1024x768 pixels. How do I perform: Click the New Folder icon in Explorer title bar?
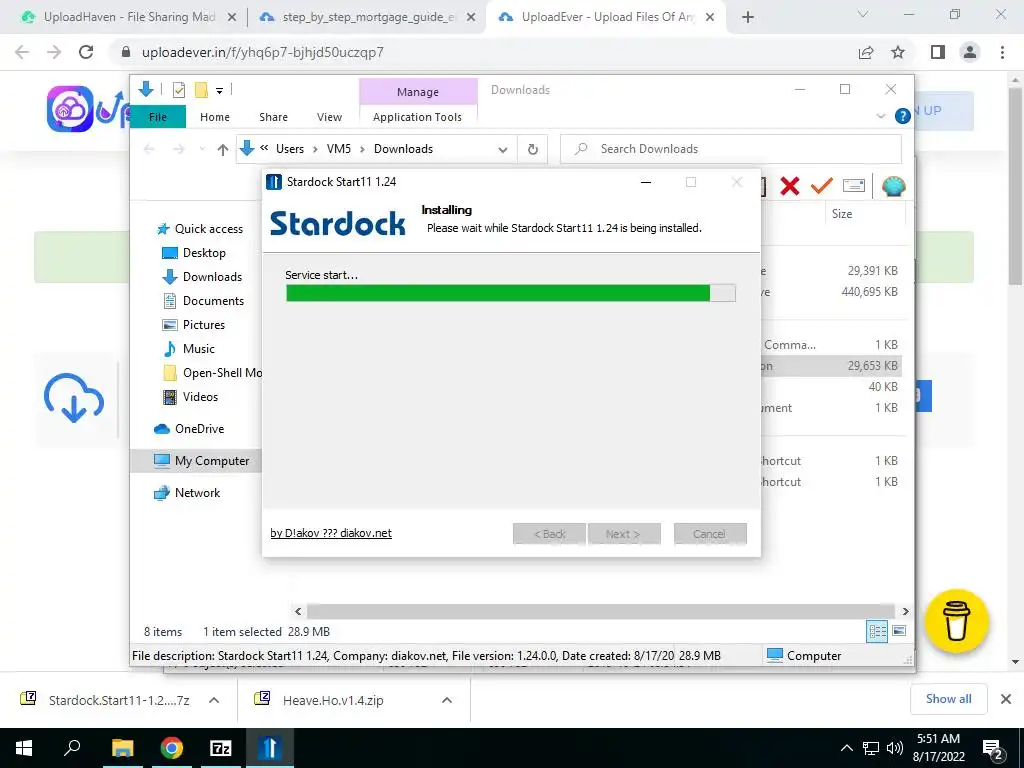201,90
